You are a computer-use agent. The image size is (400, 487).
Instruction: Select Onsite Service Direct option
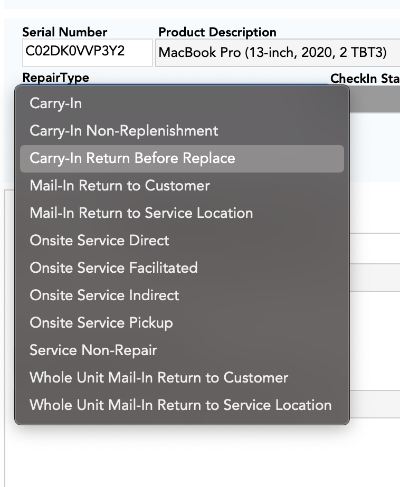click(182, 240)
